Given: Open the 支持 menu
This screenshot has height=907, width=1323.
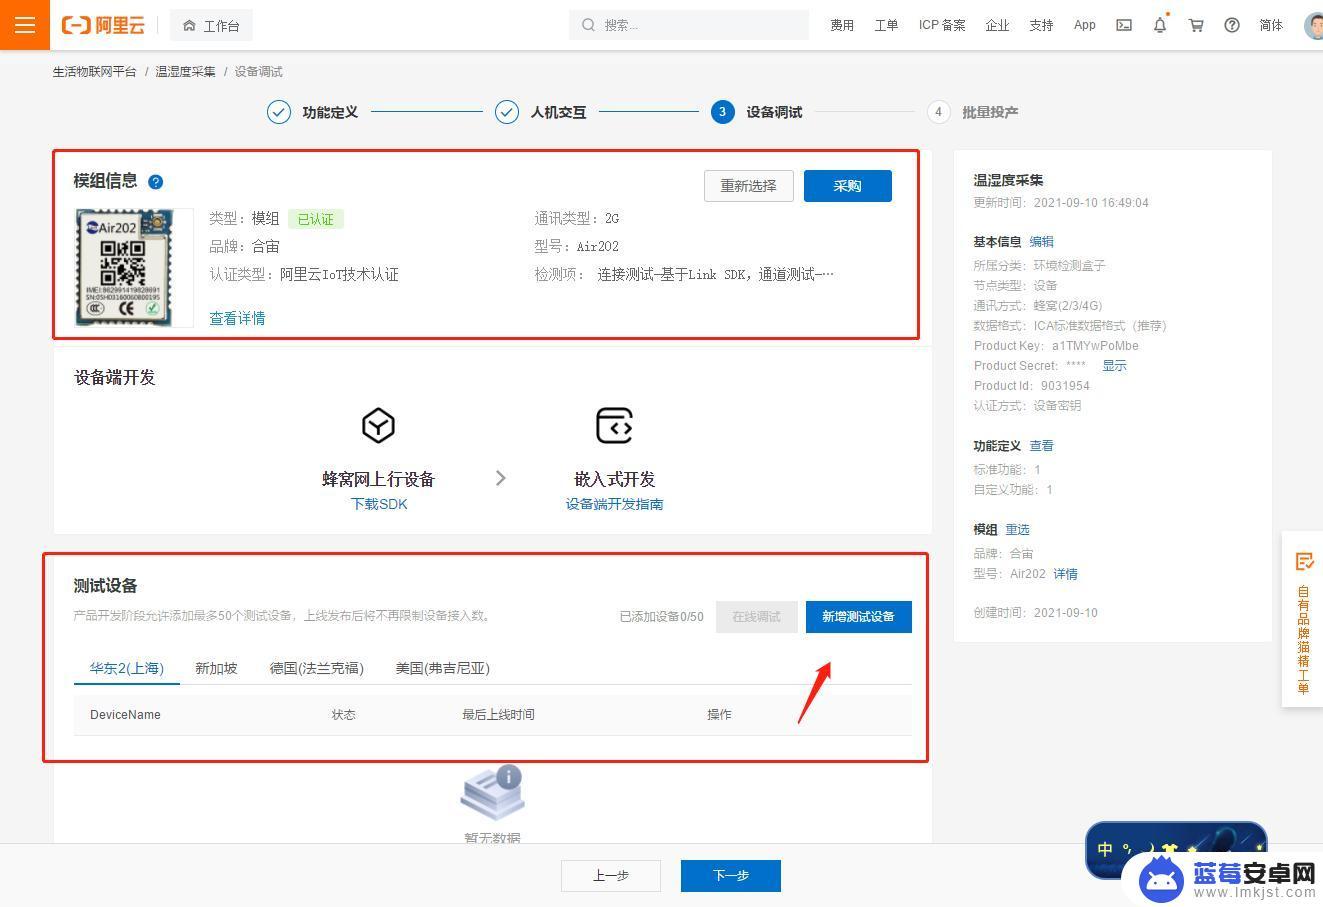Looking at the screenshot, I should [x=1041, y=25].
